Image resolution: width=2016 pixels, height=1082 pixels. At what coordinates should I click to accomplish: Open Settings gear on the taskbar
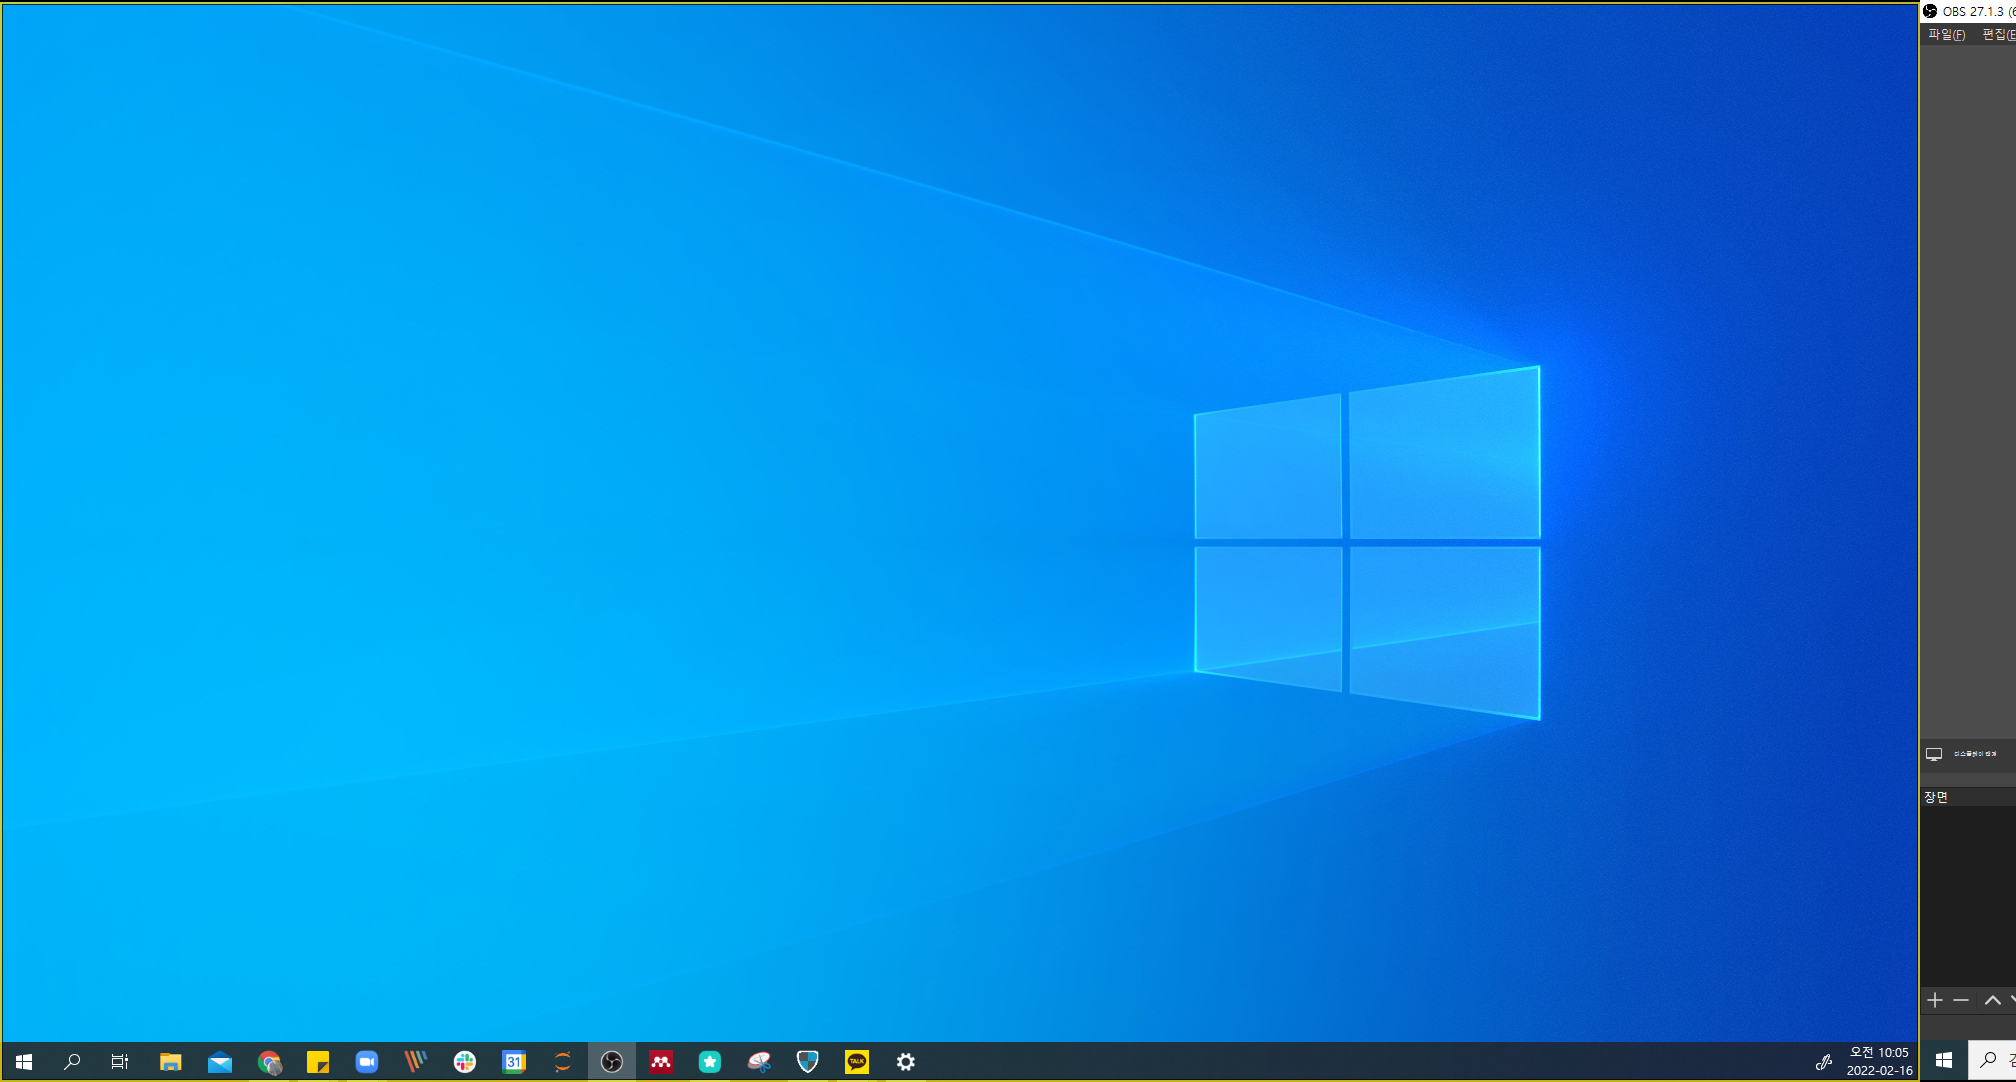click(x=906, y=1062)
